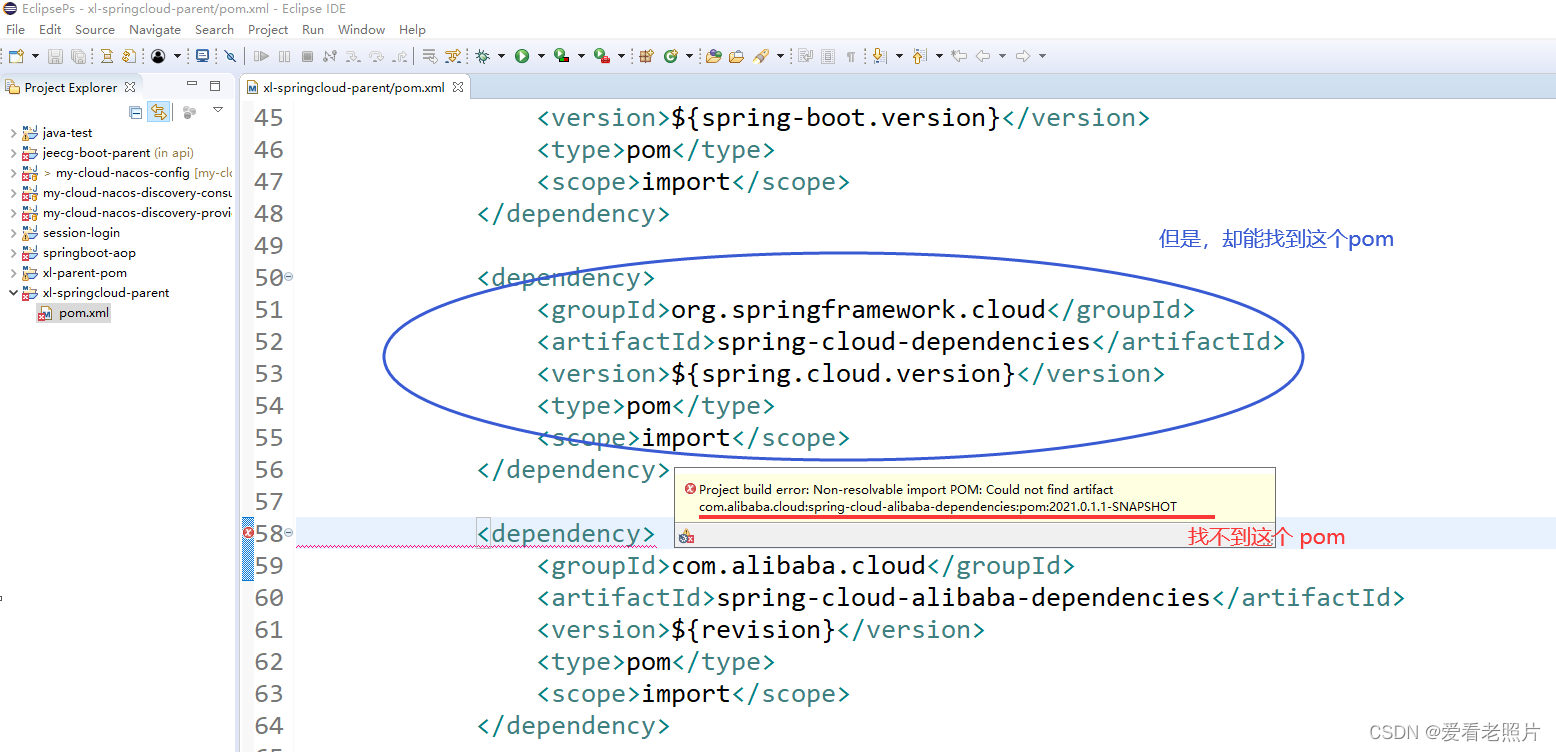Screen dimensions: 1556x752
Task: Click the External Tools run icon
Action: pos(602,56)
